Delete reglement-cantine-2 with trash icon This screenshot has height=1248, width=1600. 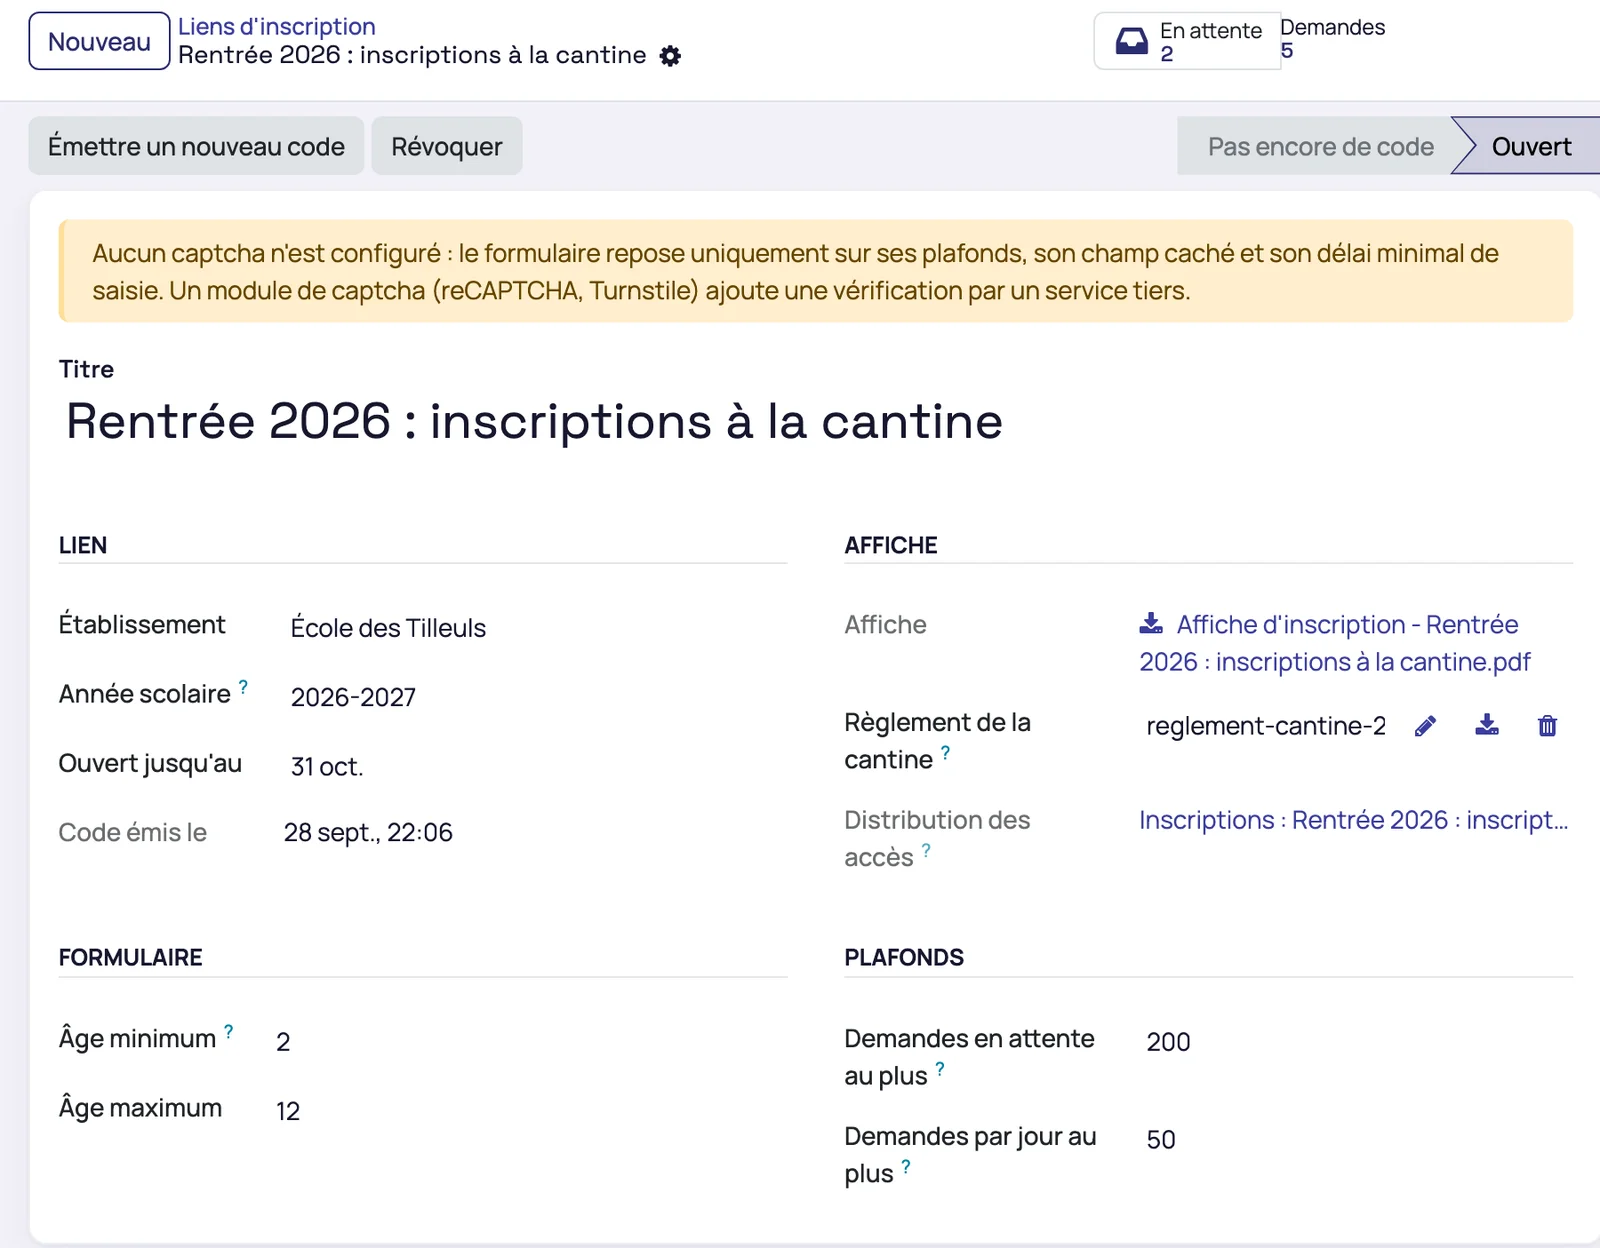[x=1547, y=726]
